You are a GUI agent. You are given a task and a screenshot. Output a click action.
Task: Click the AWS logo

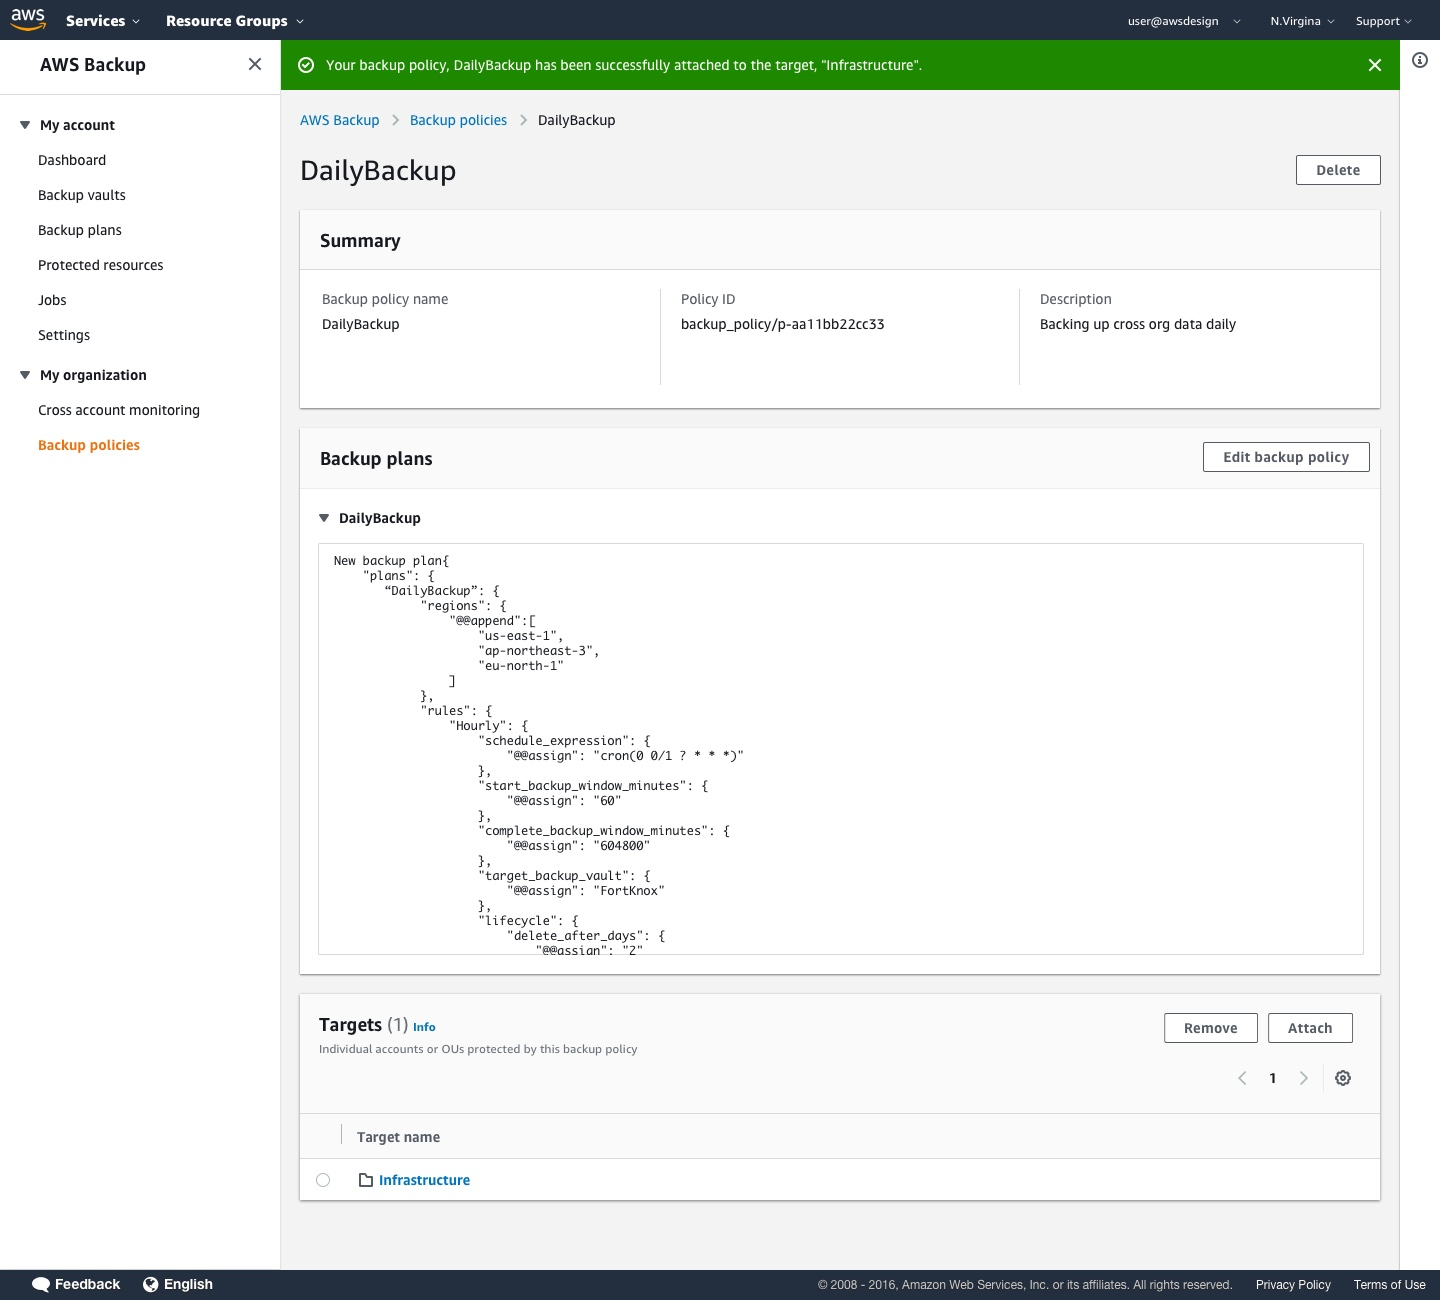tap(28, 19)
